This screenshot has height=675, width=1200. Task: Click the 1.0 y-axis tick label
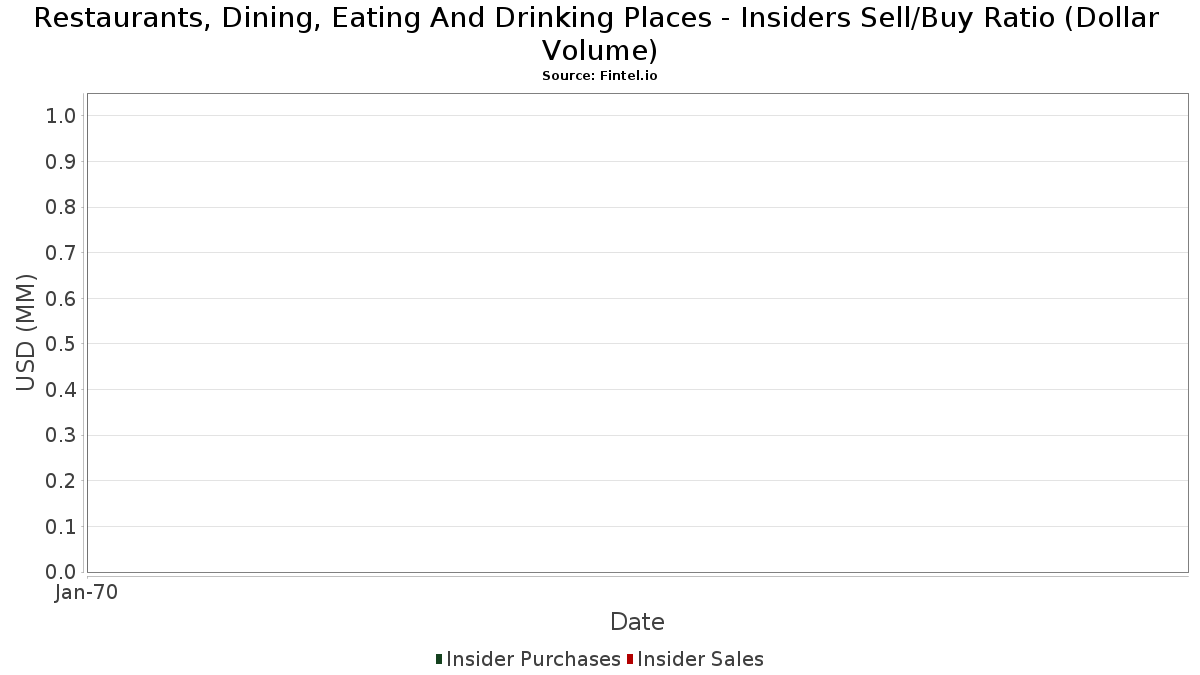[x=61, y=116]
